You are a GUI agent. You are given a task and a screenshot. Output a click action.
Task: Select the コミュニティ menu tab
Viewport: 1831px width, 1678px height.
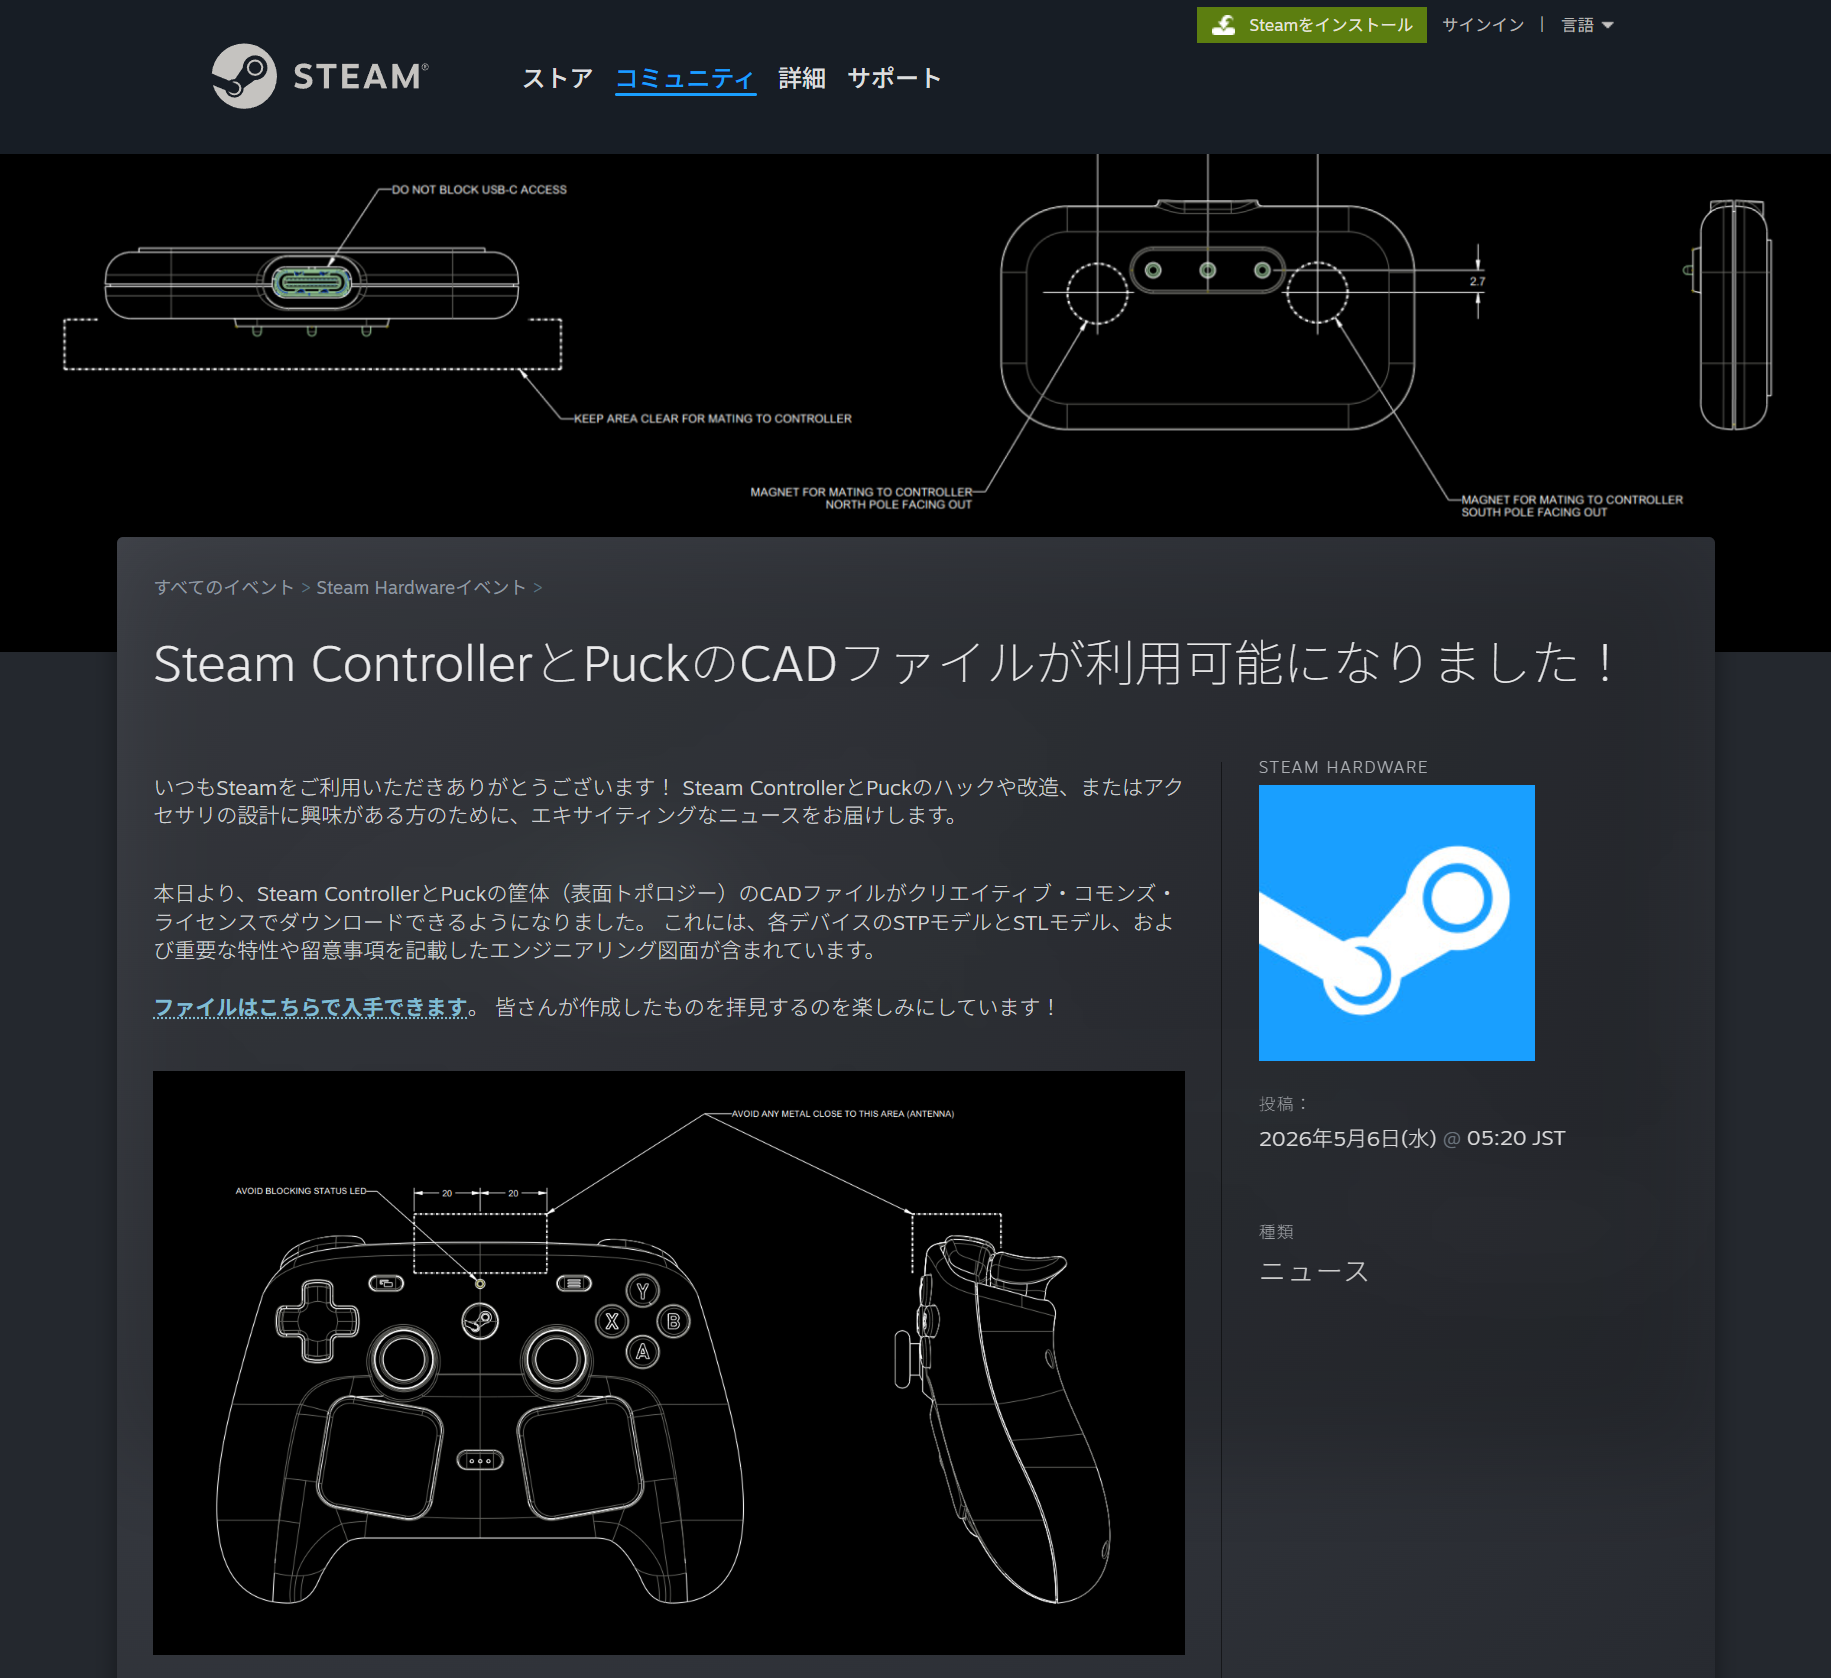pos(685,78)
